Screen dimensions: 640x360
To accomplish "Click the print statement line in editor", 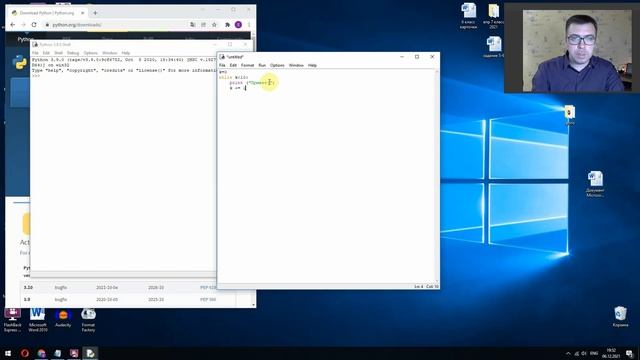I will pos(252,82).
